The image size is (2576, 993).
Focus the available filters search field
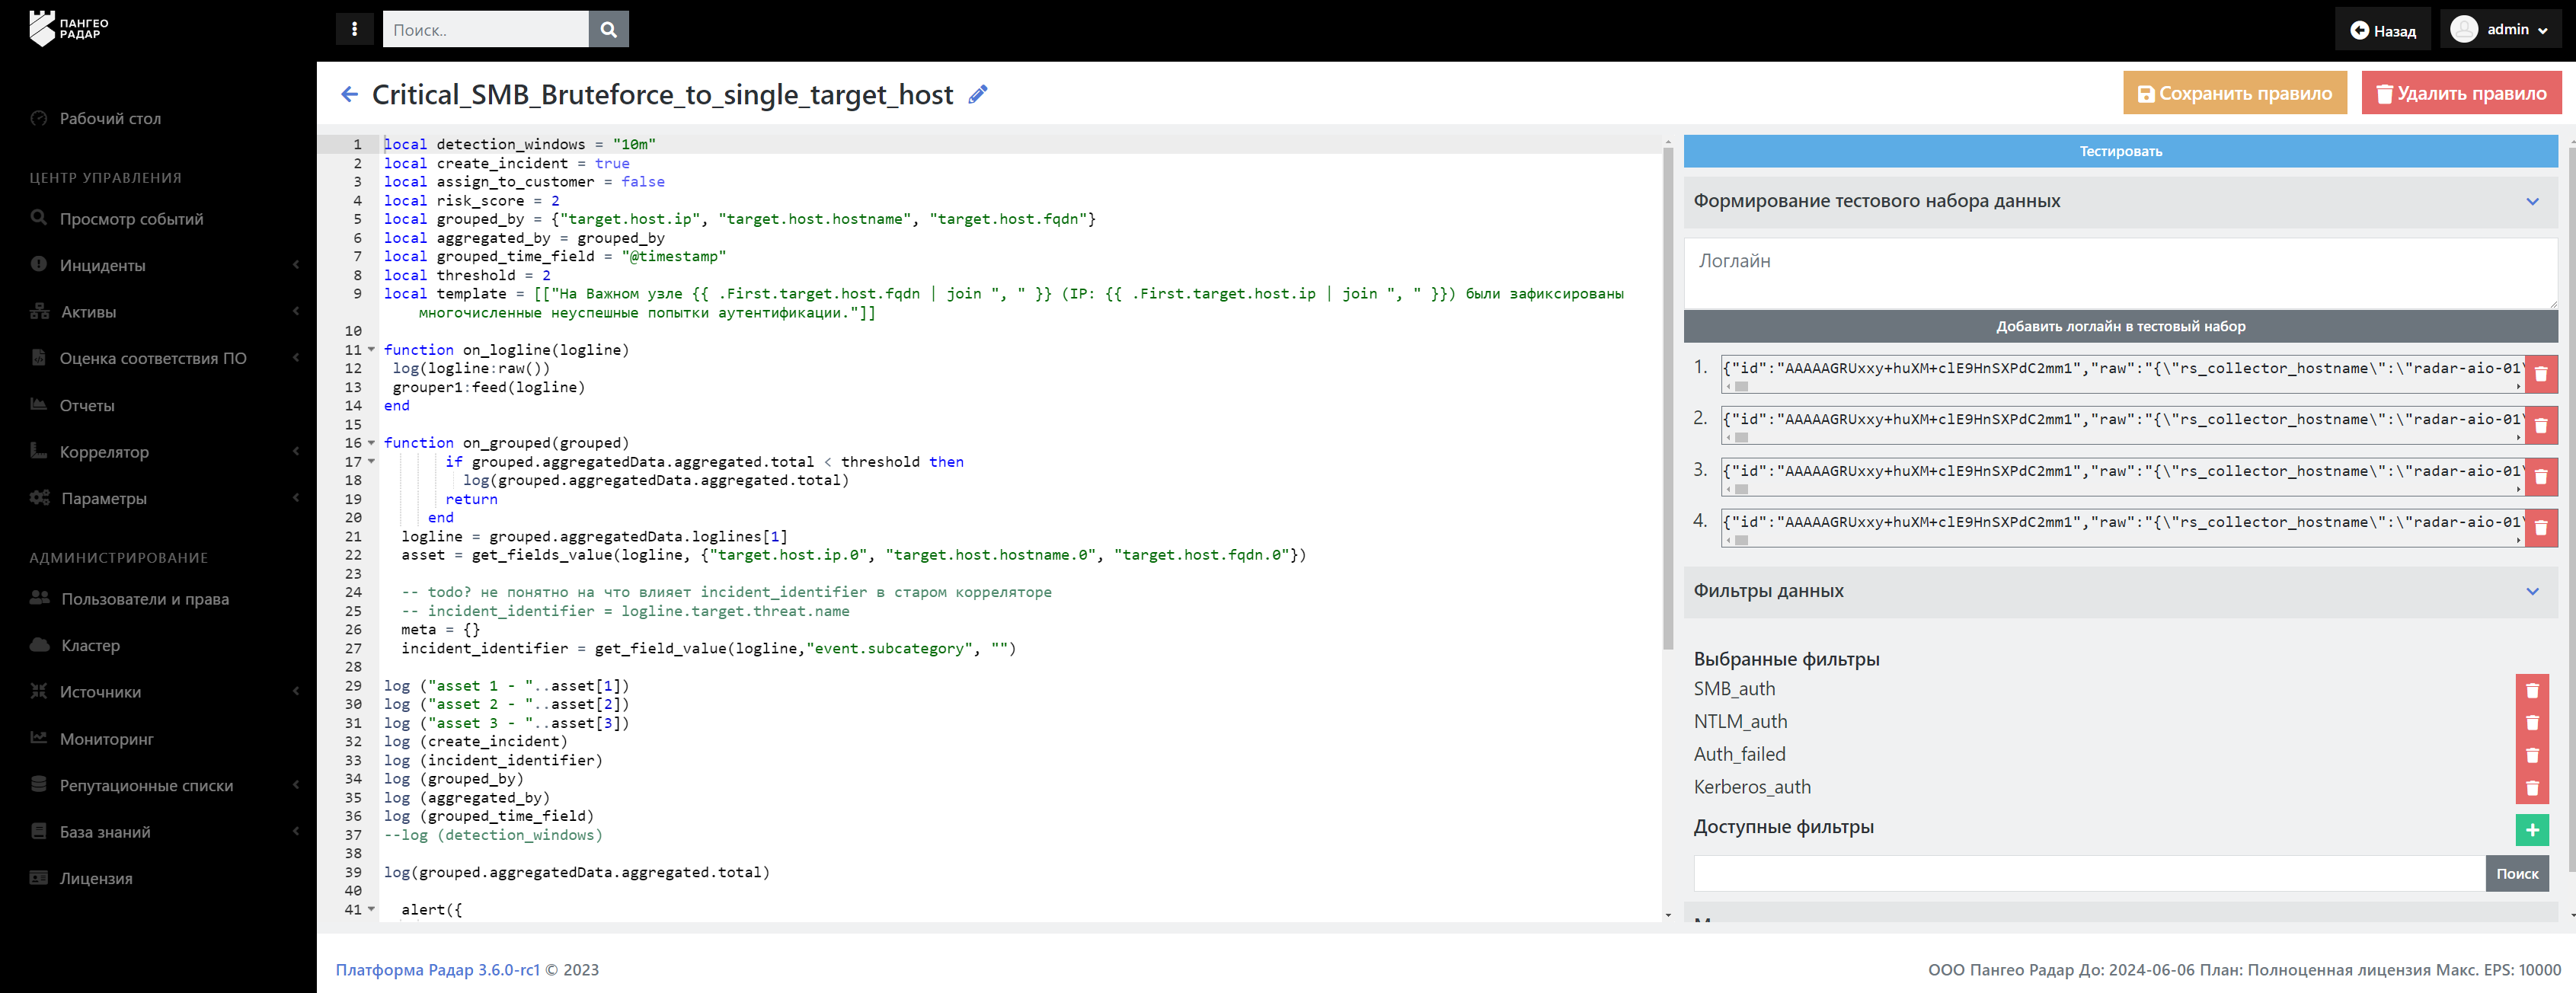(x=2089, y=873)
